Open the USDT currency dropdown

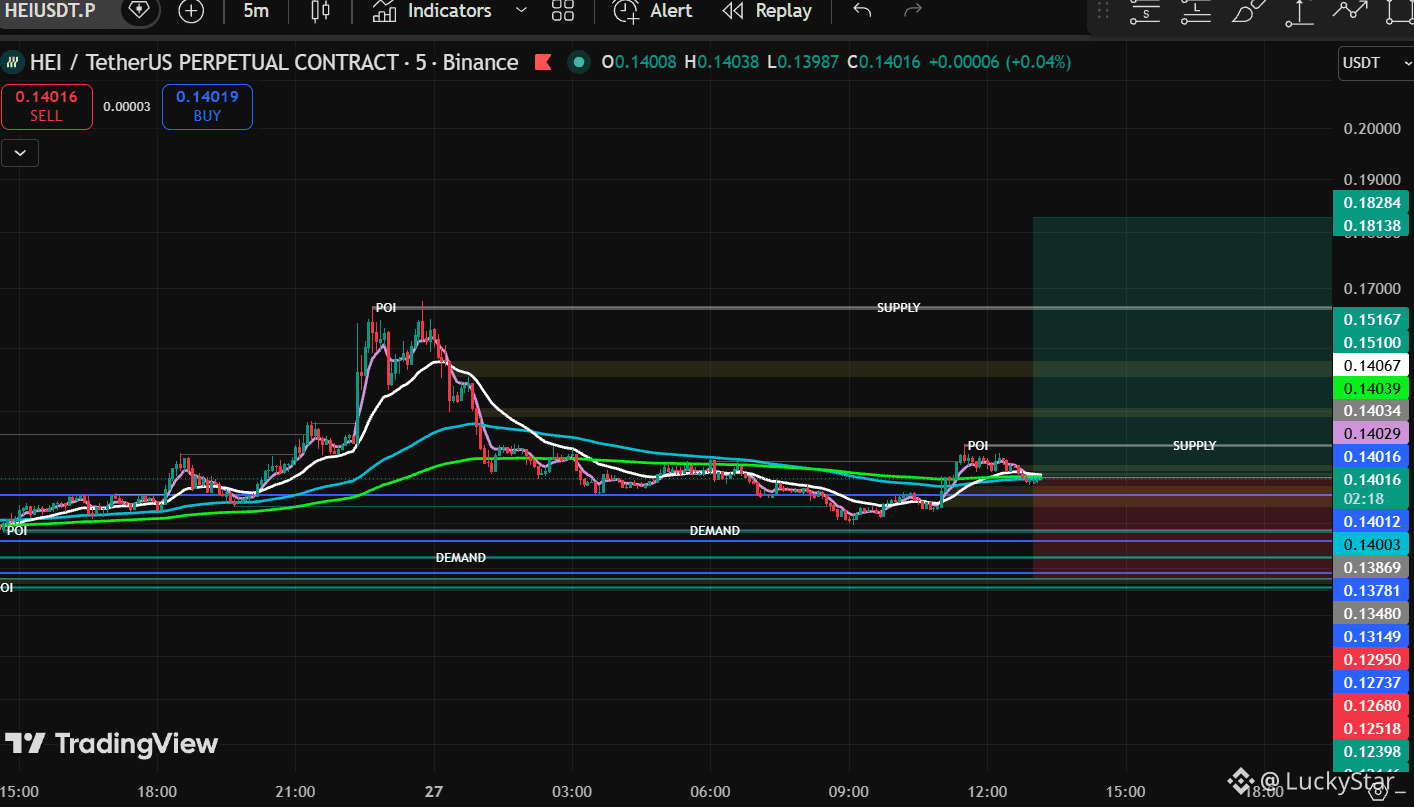tap(1372, 62)
